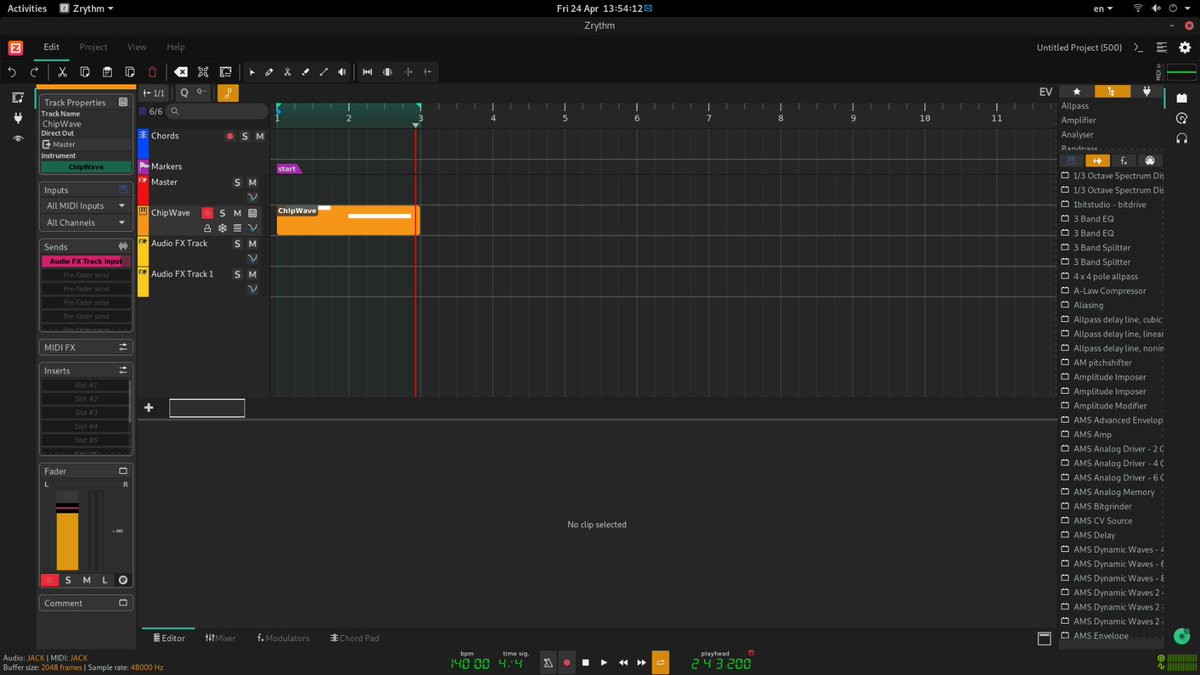Select the arrow Select tool
Viewport: 1200px width, 675px height.
click(252, 72)
